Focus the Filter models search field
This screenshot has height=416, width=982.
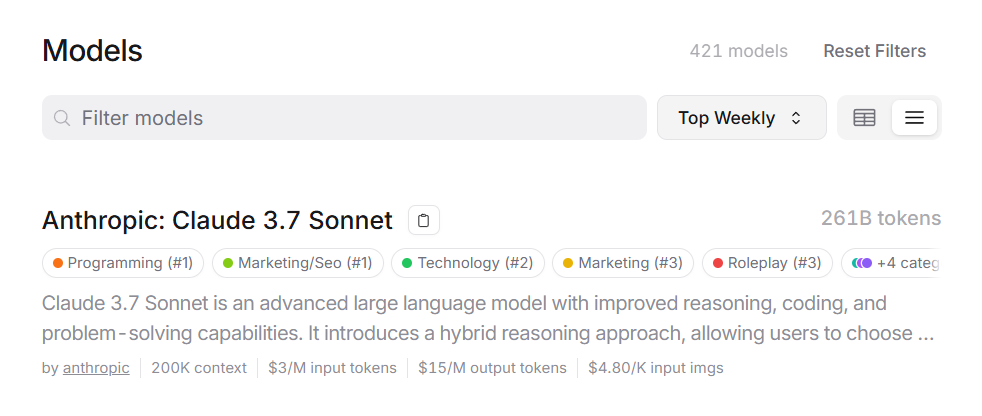click(x=344, y=118)
